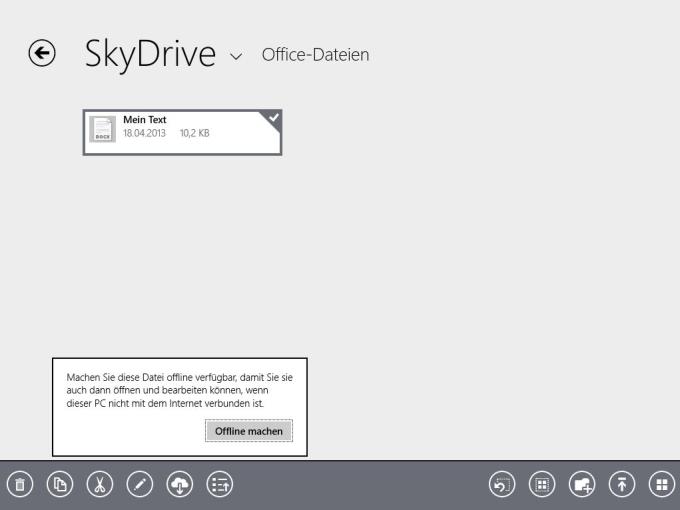Create a new folder with folder-plus icon
This screenshot has height=510, width=680.
(x=582, y=484)
